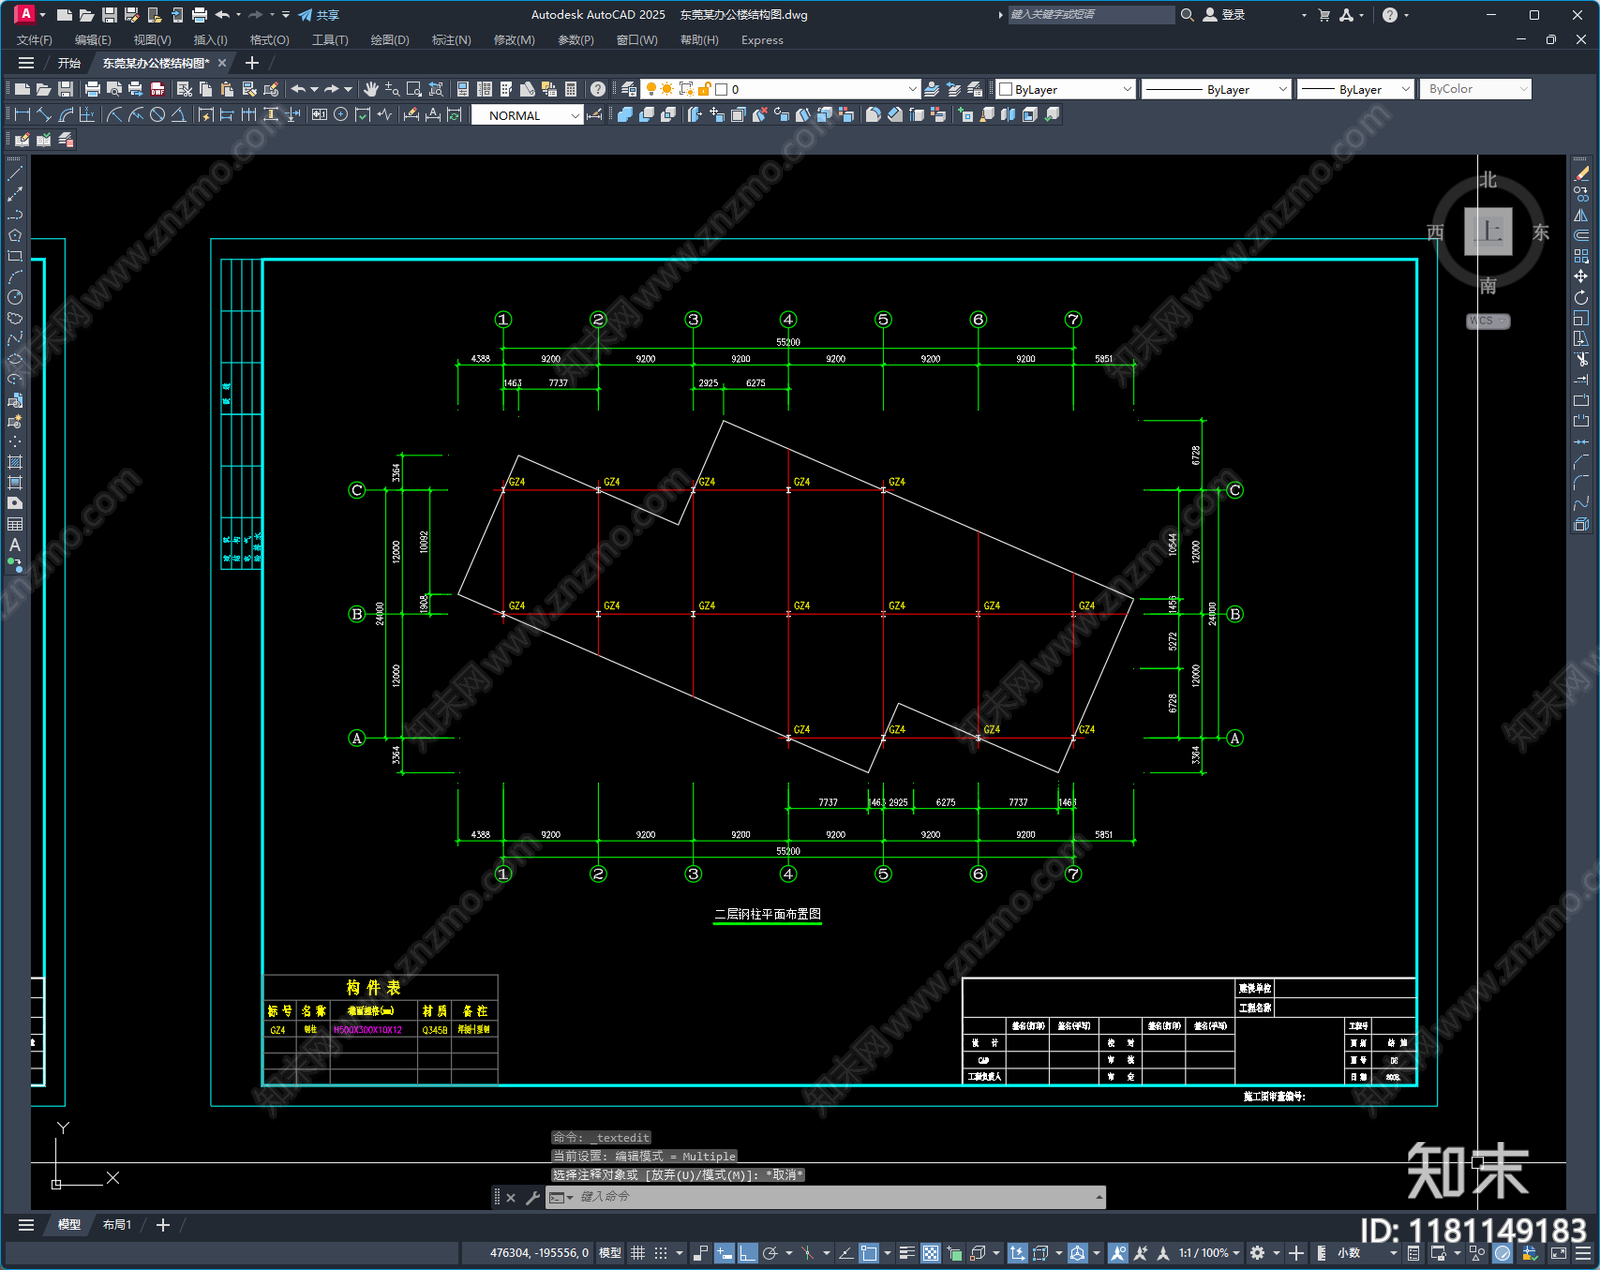Open the NORMAL dimension style dropdown
Viewport: 1600px width, 1270px height.
tap(526, 115)
